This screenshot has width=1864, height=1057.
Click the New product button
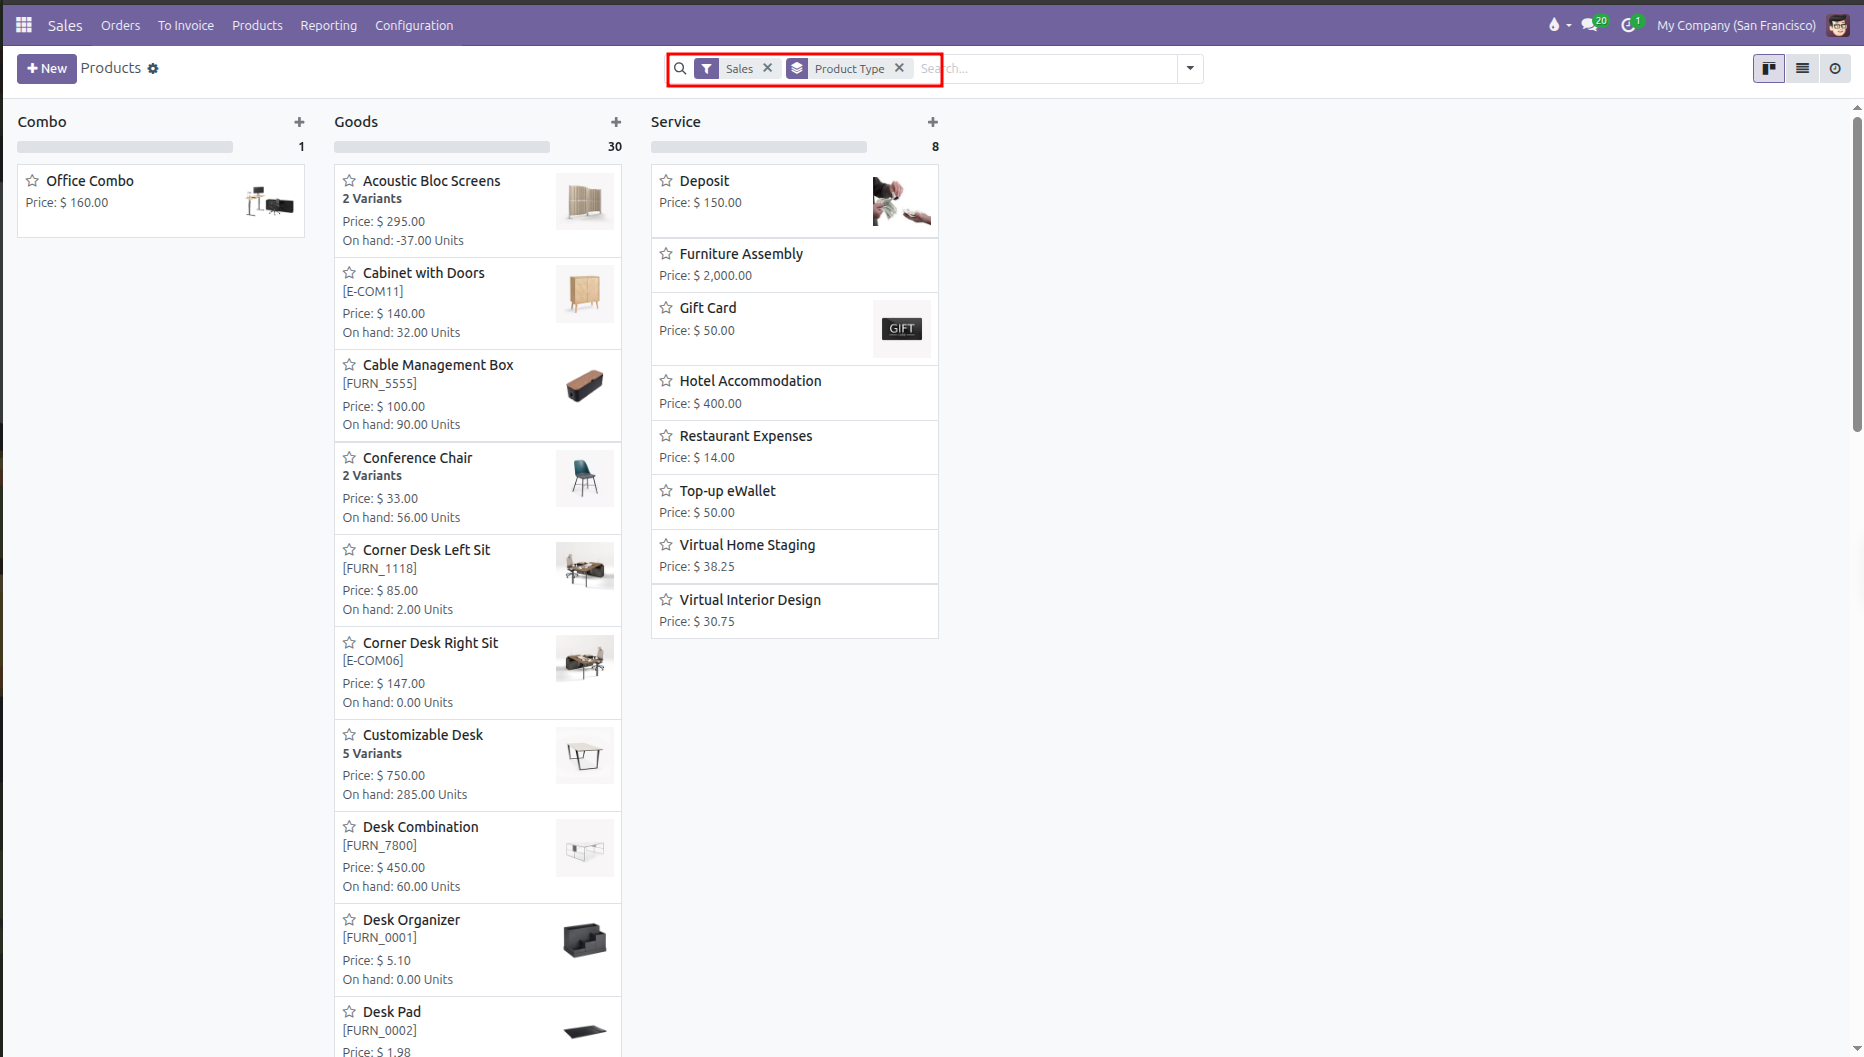[x=47, y=68]
